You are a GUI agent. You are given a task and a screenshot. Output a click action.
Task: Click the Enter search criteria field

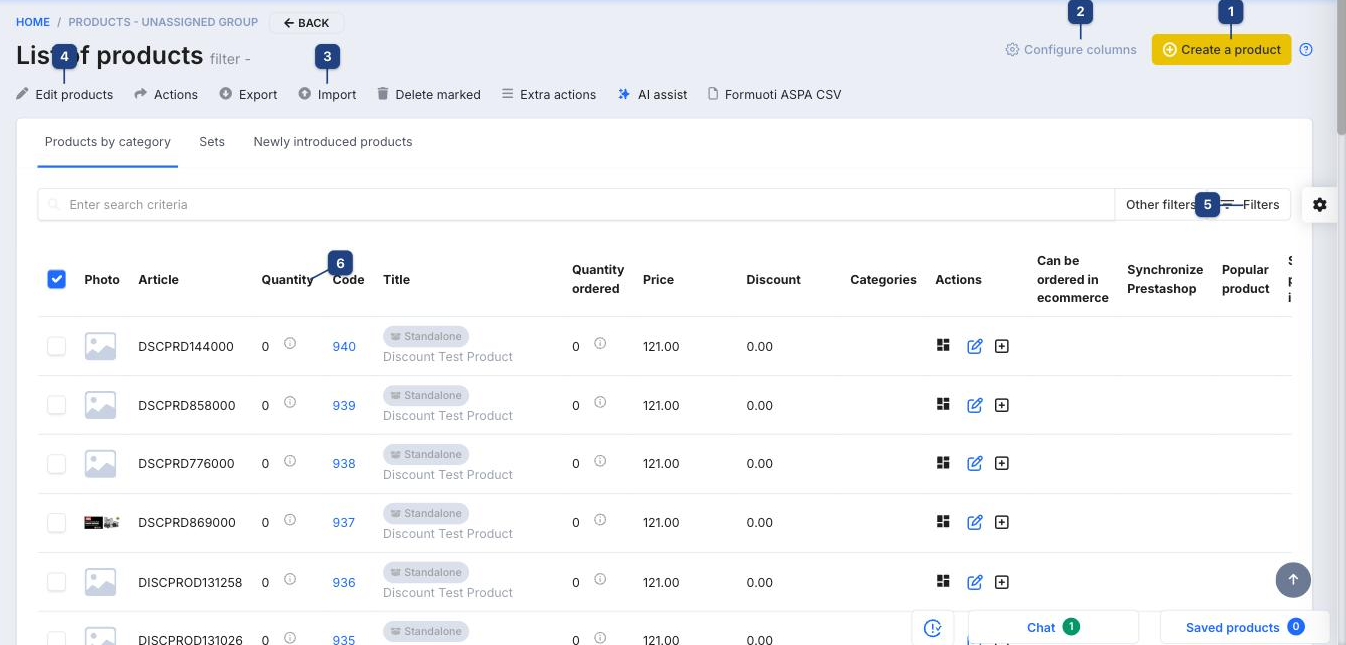(576, 204)
